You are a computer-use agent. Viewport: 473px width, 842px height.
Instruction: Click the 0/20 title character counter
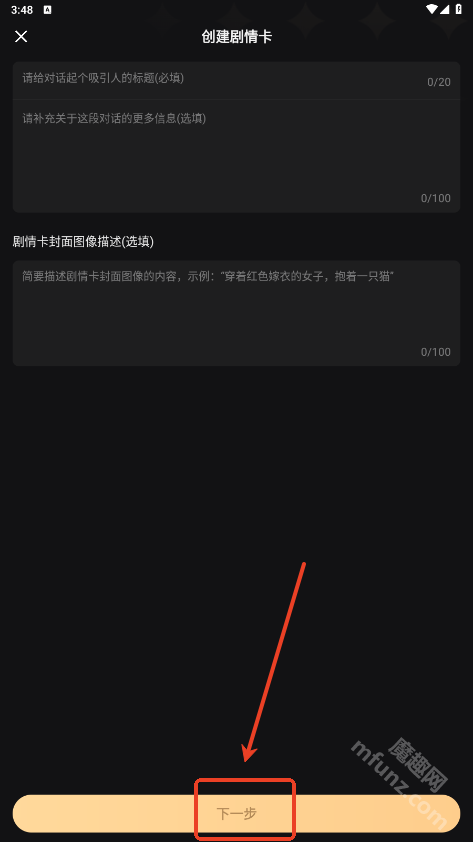439,82
